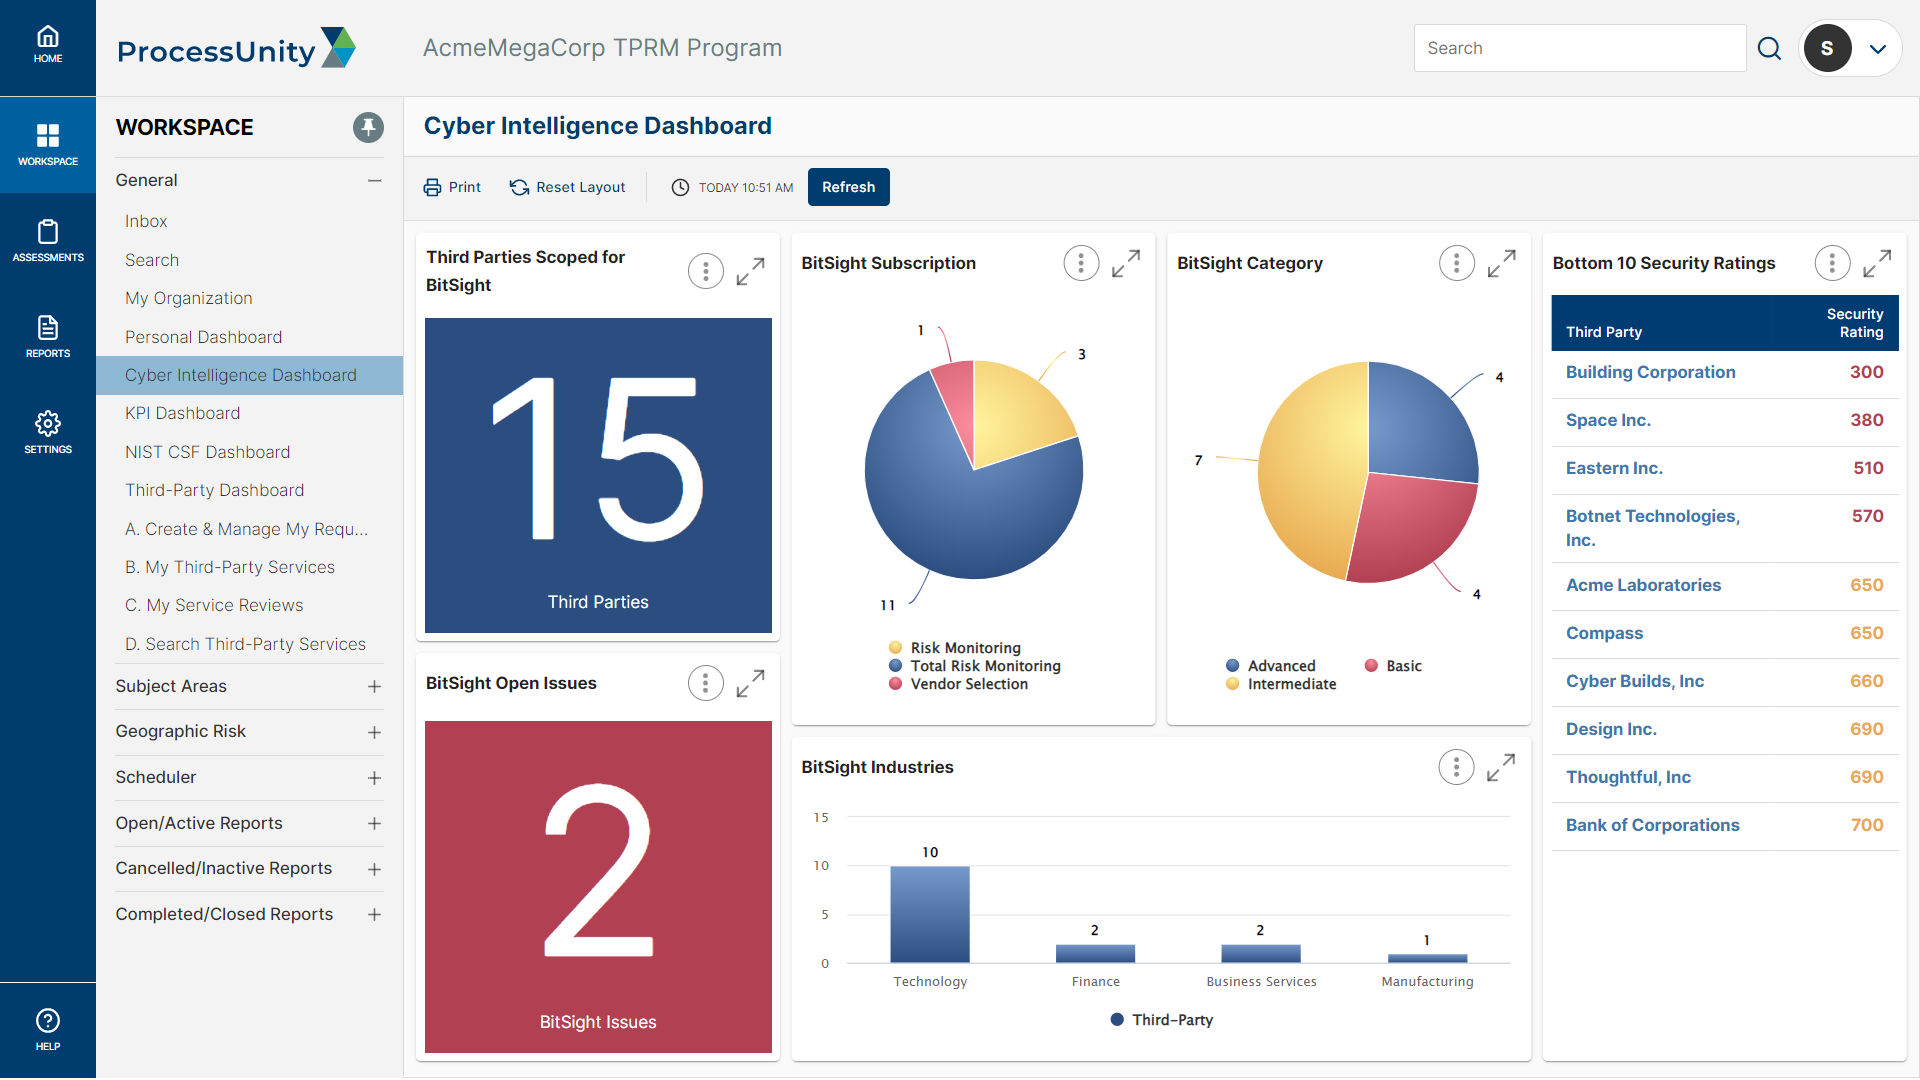The image size is (1920, 1080).
Task: Click Technology bar in Industries chart
Action: (930, 914)
